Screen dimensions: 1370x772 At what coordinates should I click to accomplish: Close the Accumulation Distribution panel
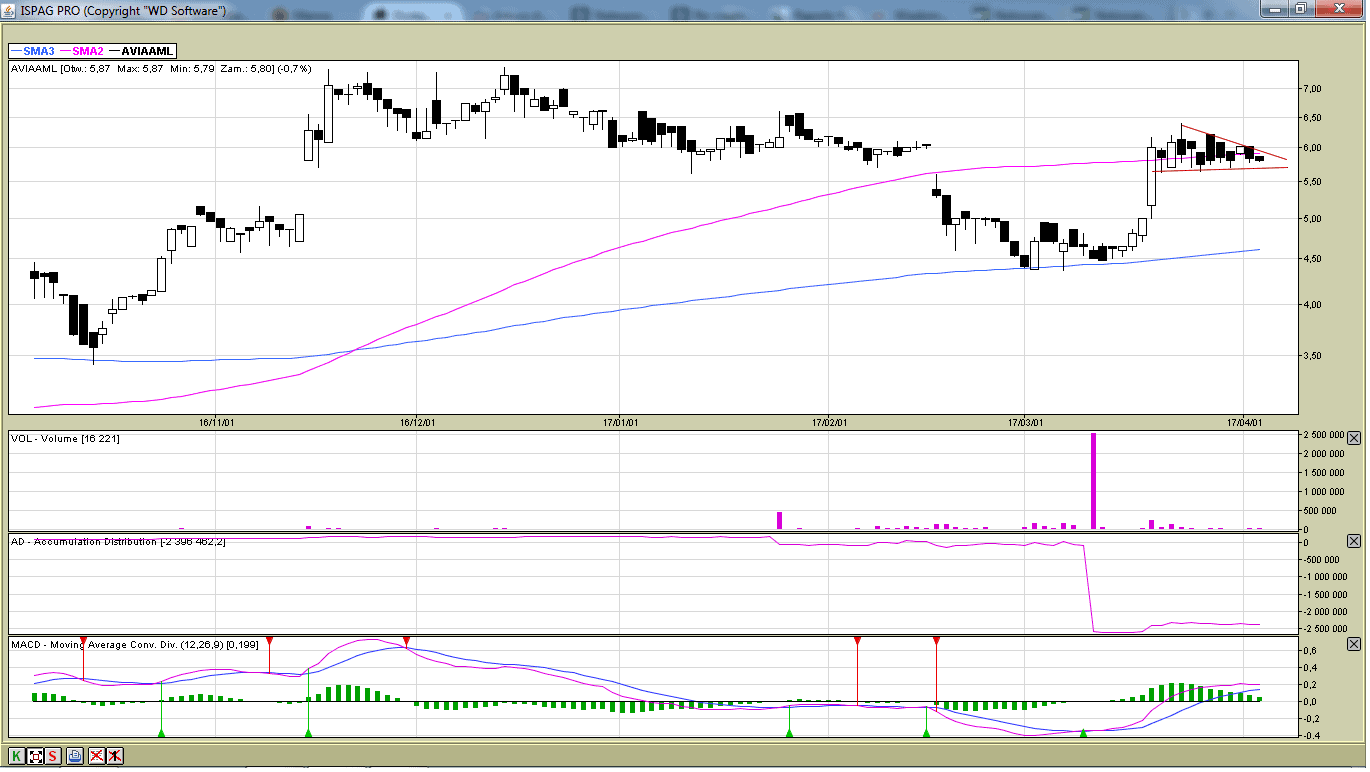pos(1354,541)
